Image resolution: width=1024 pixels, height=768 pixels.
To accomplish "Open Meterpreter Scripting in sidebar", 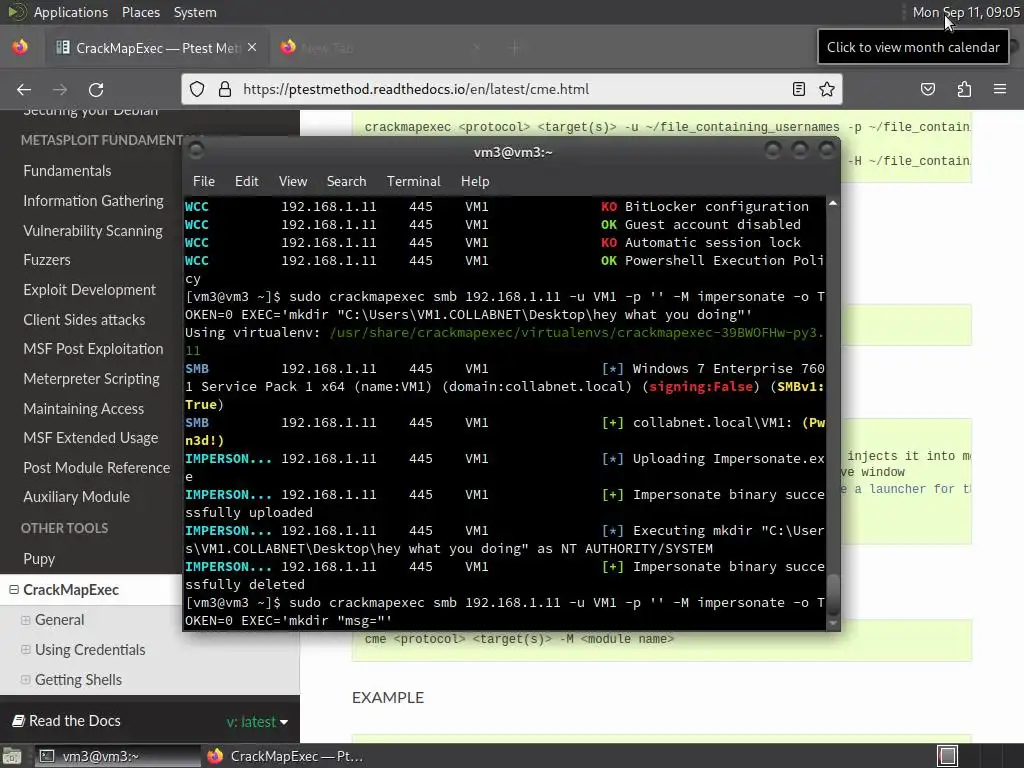I will click(91, 379).
